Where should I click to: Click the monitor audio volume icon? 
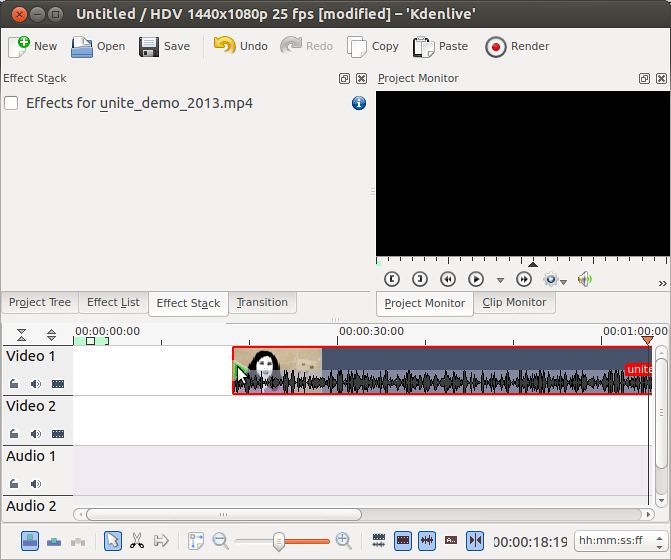tap(585, 280)
